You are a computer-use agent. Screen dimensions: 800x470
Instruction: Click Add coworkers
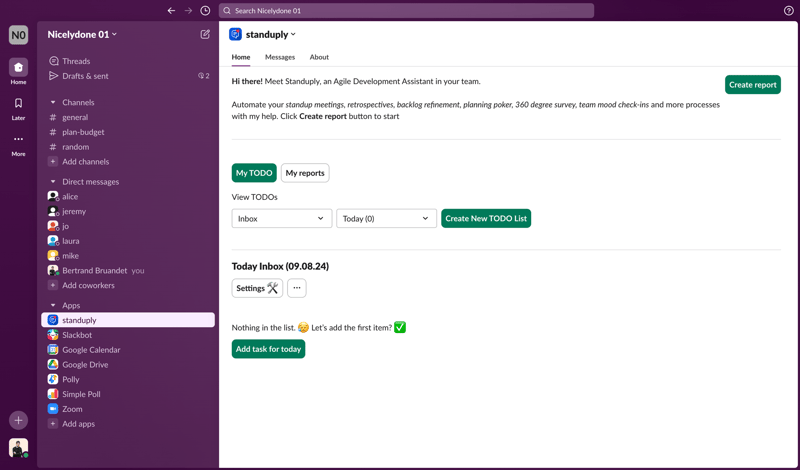coord(128,285)
